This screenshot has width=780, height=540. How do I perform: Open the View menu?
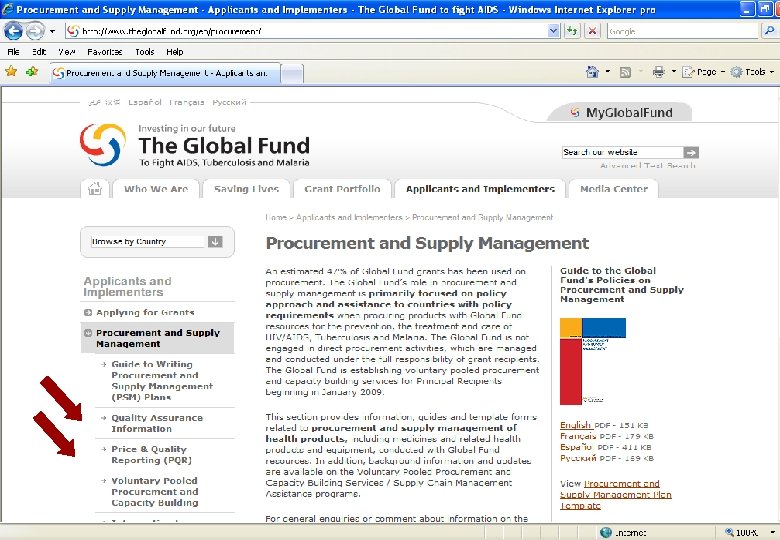click(x=66, y=52)
